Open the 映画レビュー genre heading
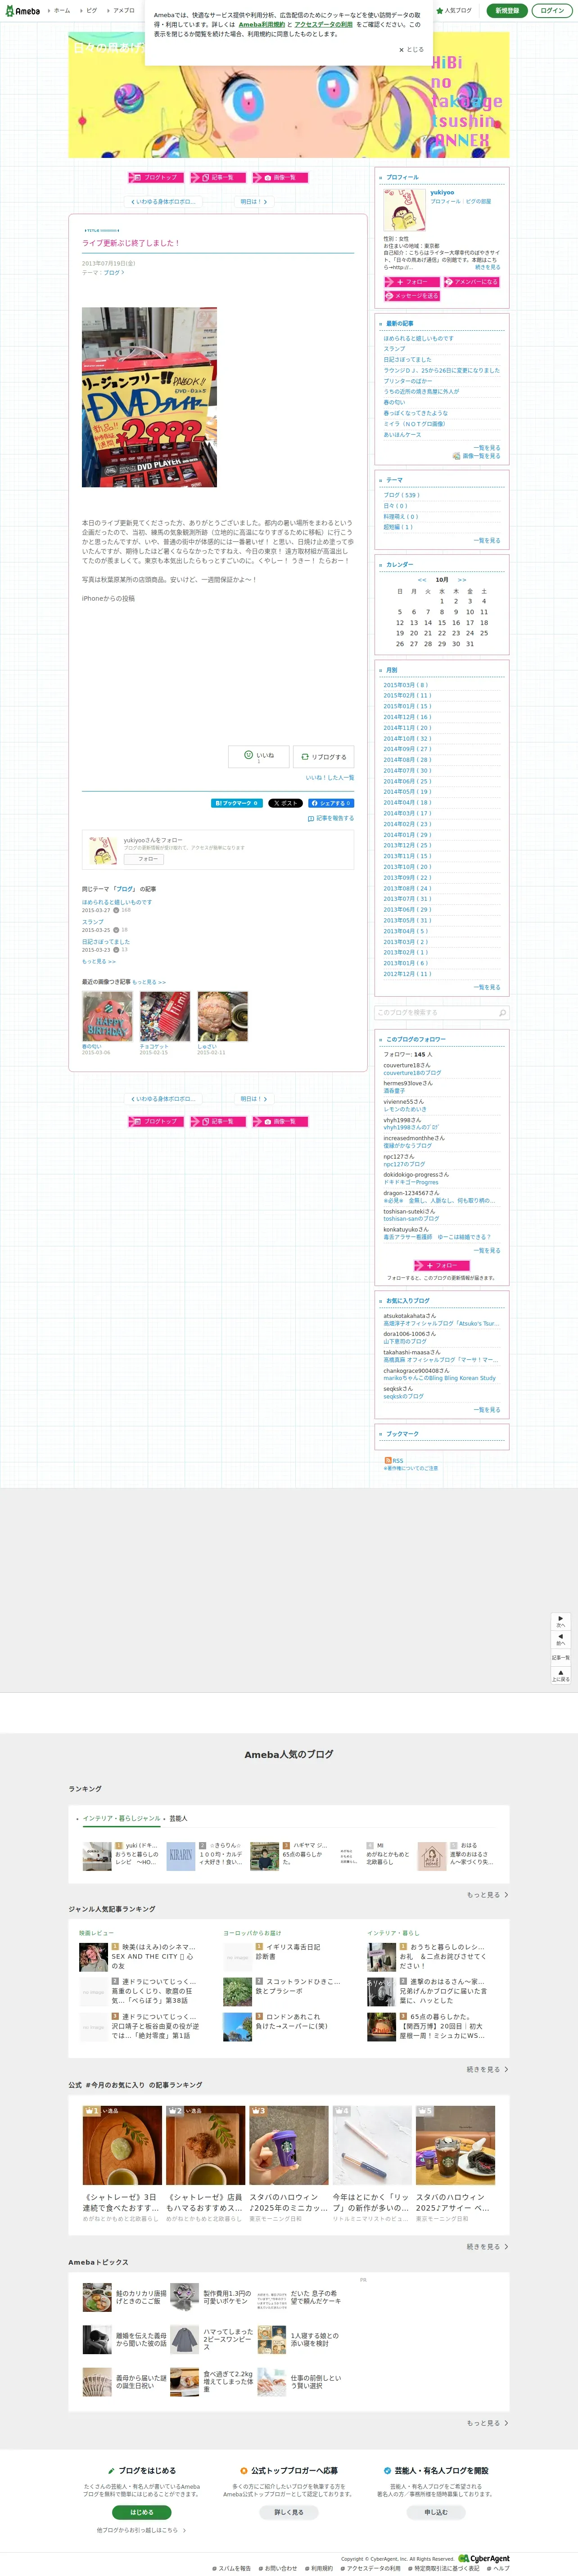 click(96, 1933)
